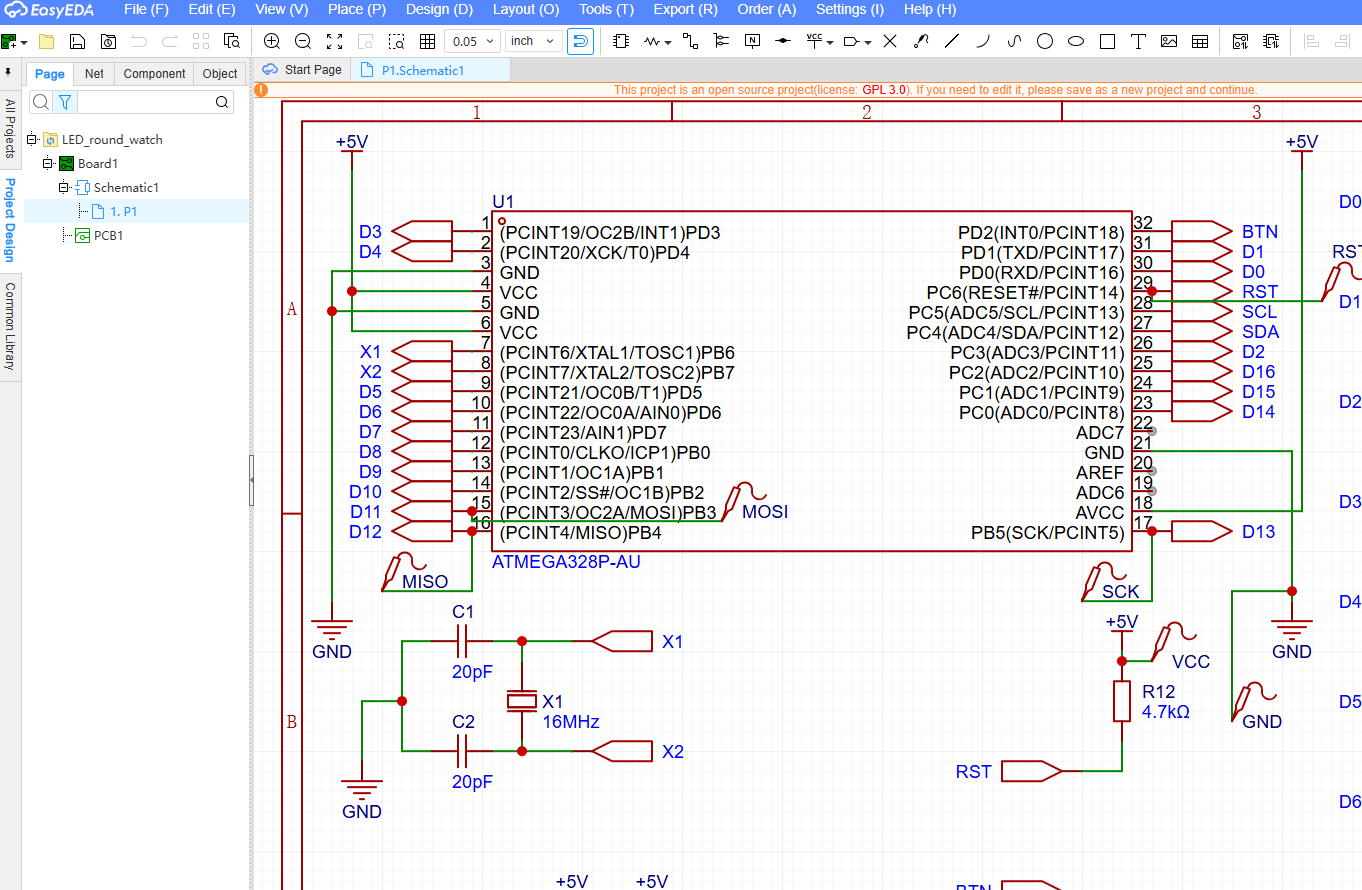Switch to the Net tab

coord(94,74)
